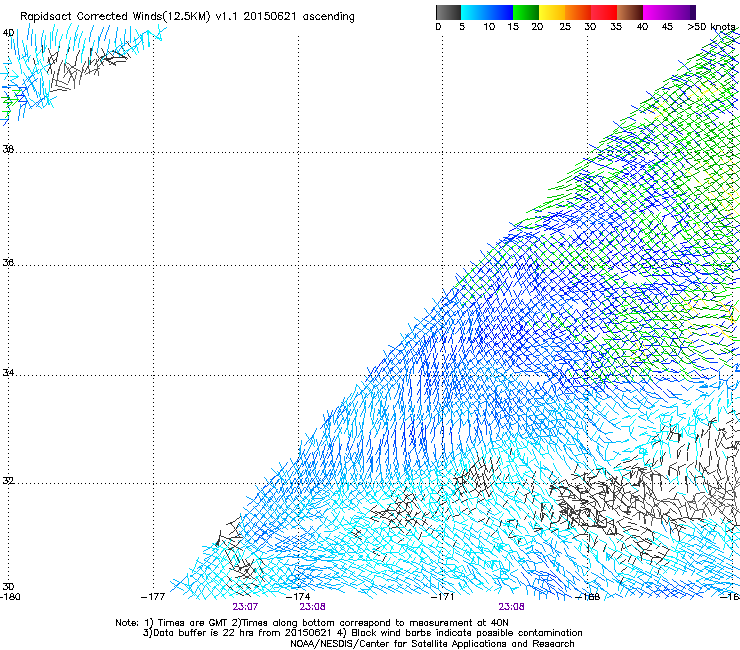740x650 pixels.
Task: Click the latitude label '40' on the left axis
Action: point(8,33)
